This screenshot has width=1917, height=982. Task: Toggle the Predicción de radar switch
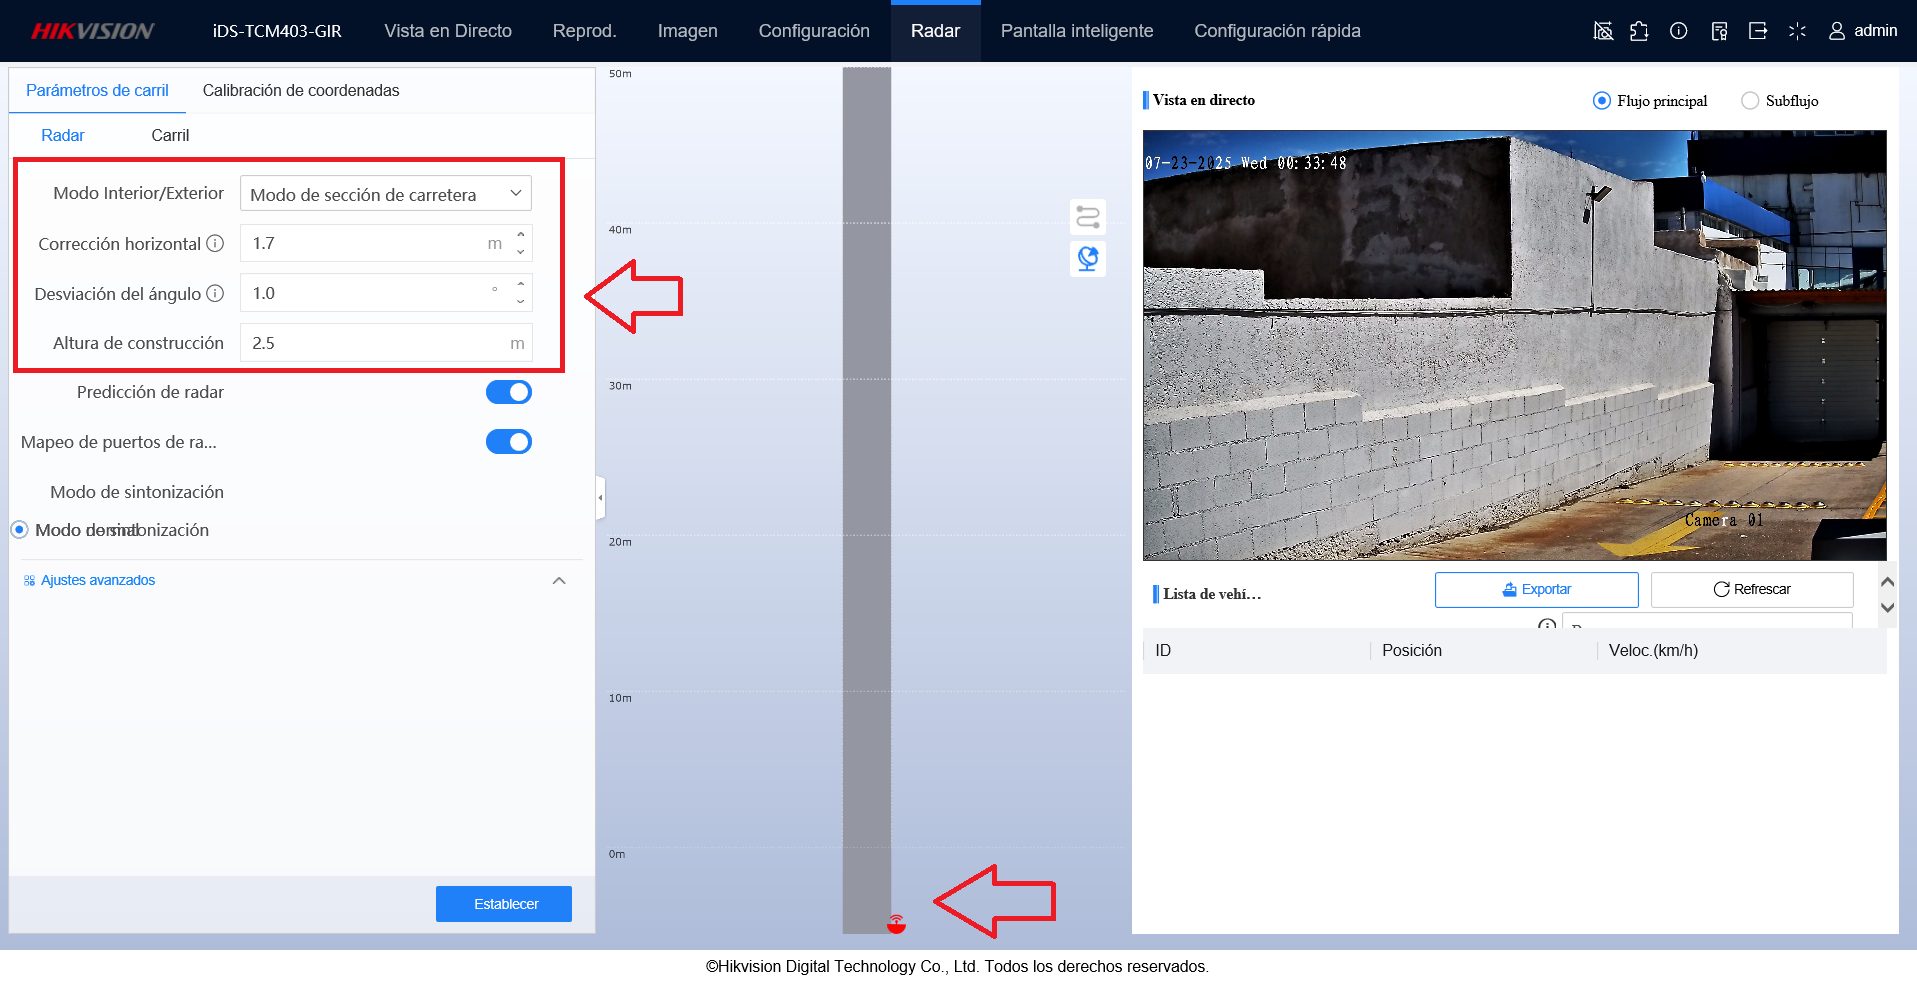point(509,392)
